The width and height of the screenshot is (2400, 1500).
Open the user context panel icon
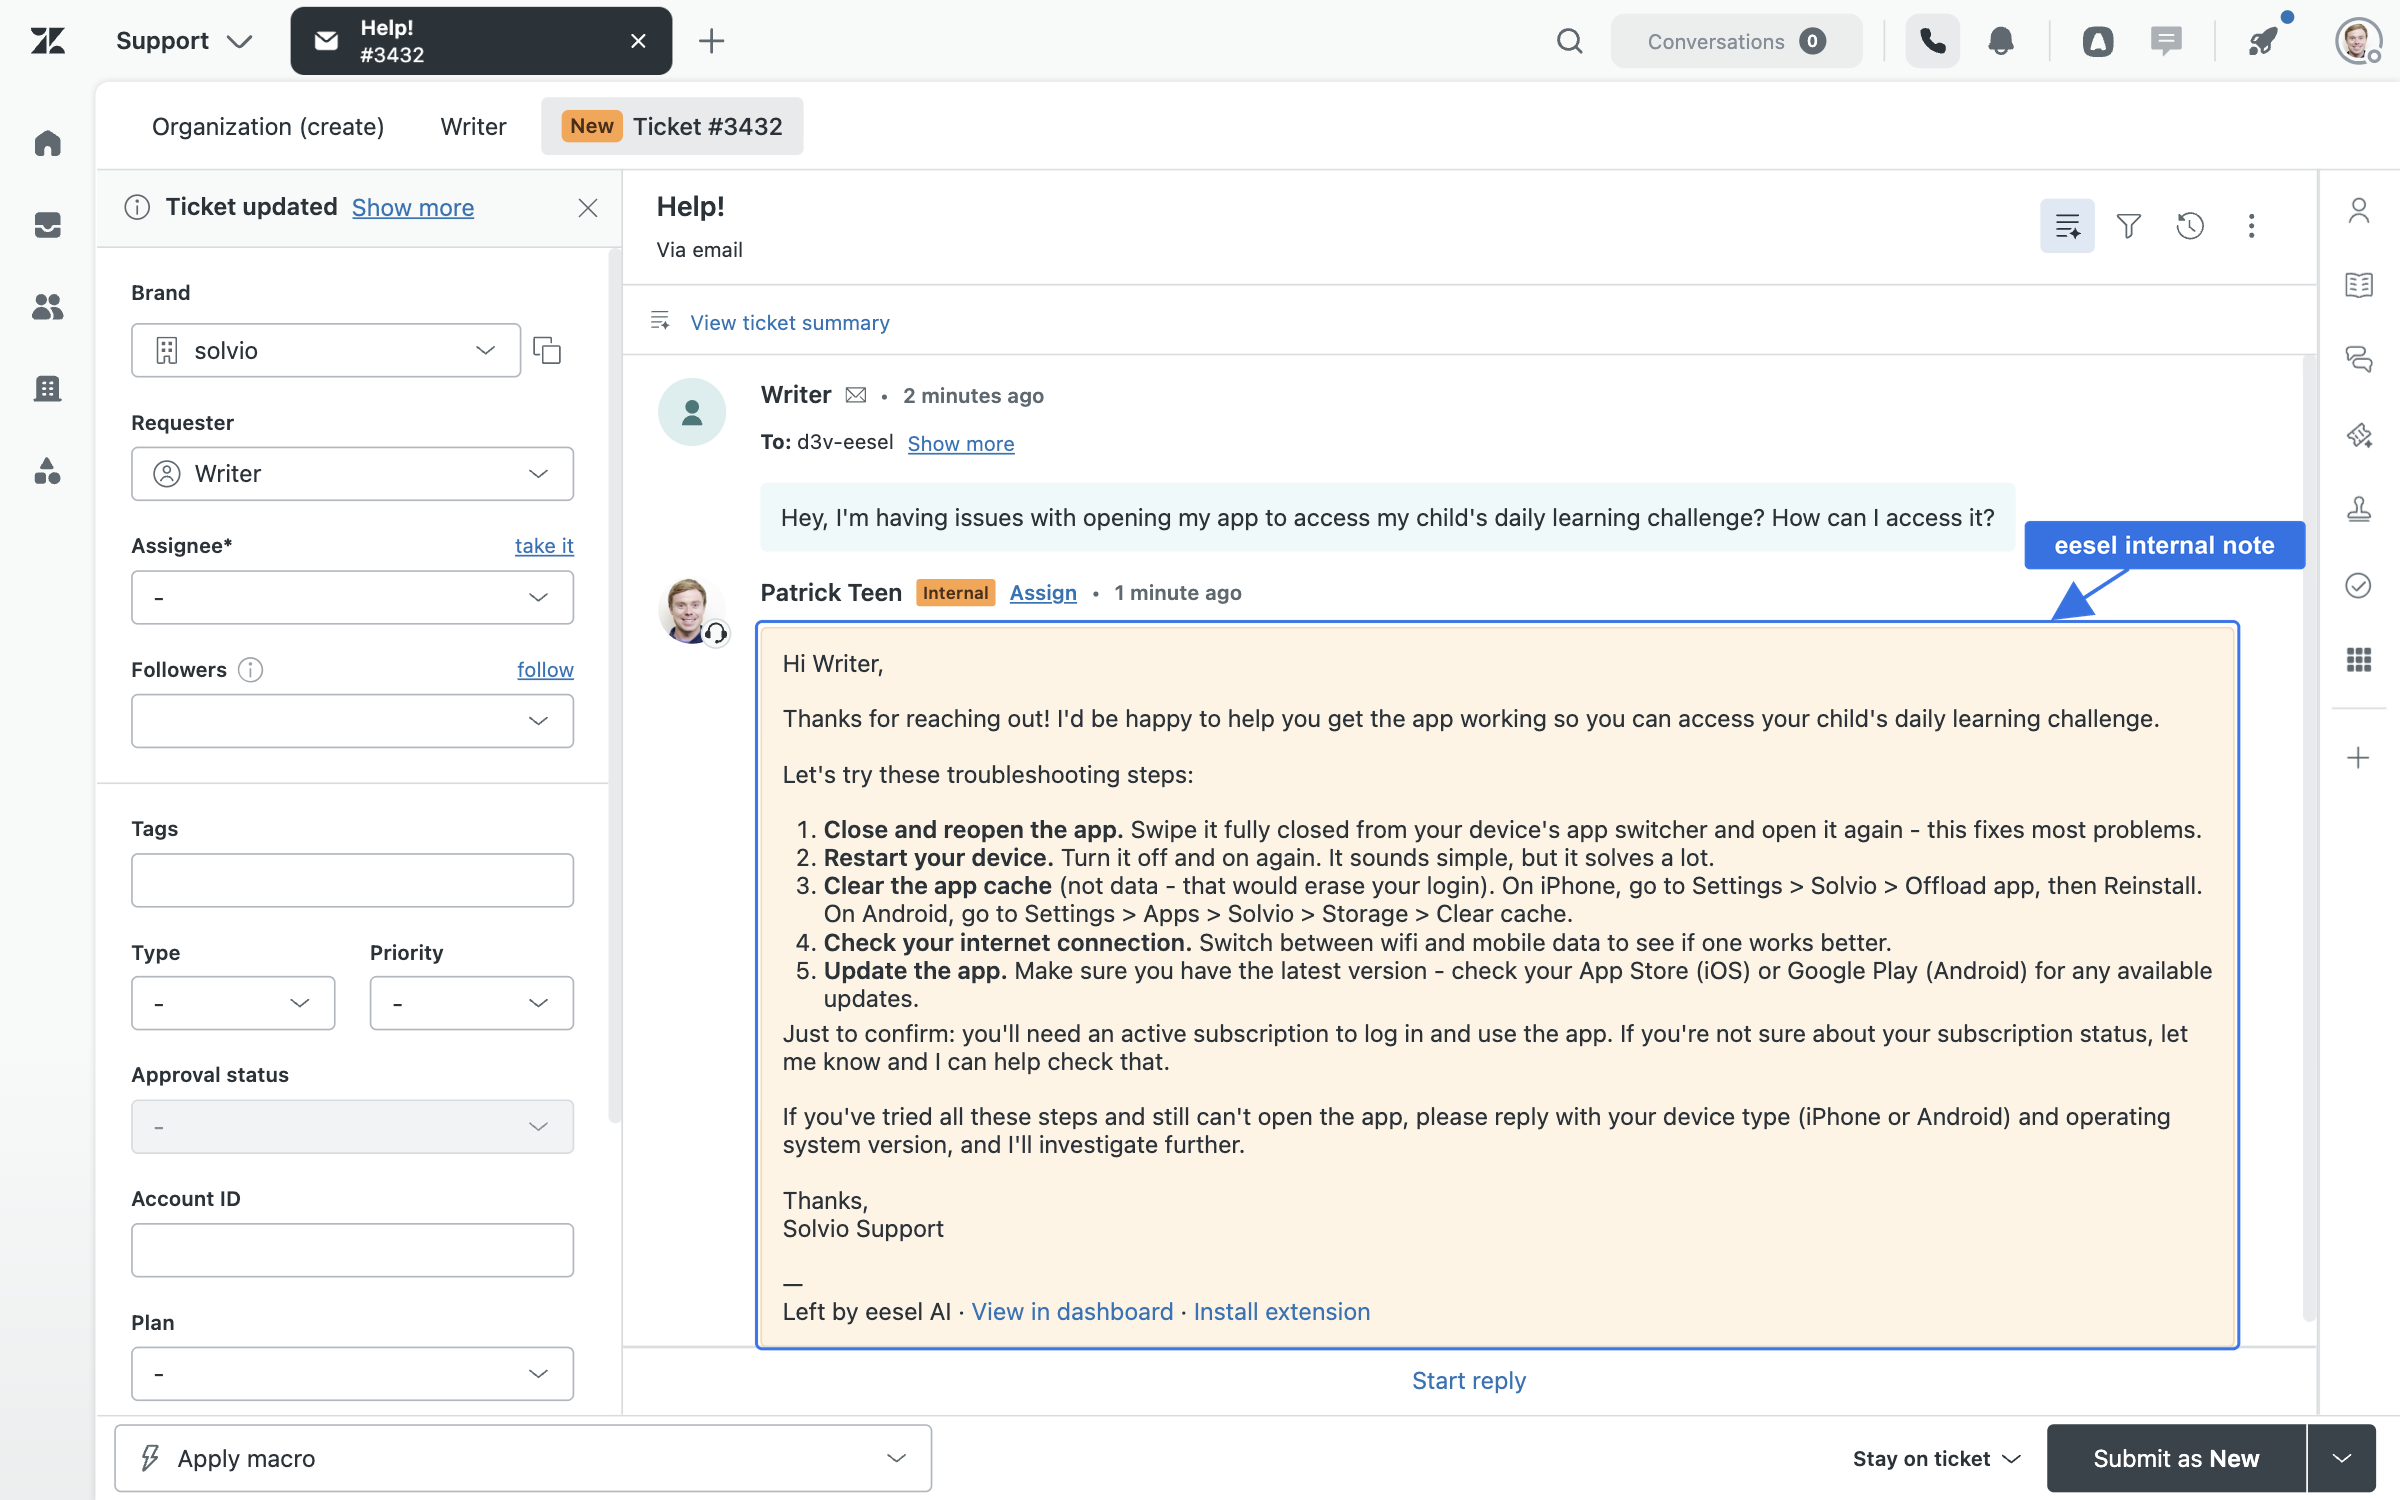2359,211
